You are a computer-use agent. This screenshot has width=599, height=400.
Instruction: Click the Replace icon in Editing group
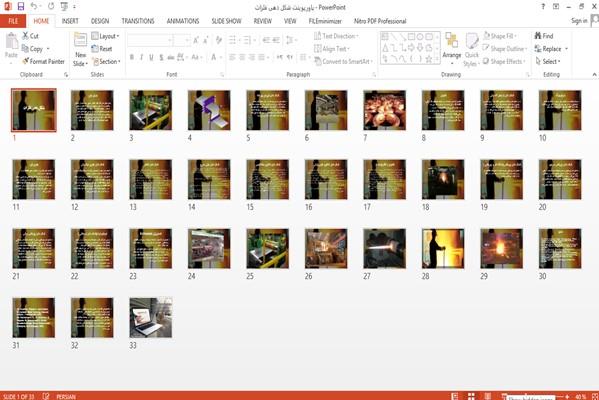pyautogui.click(x=538, y=49)
